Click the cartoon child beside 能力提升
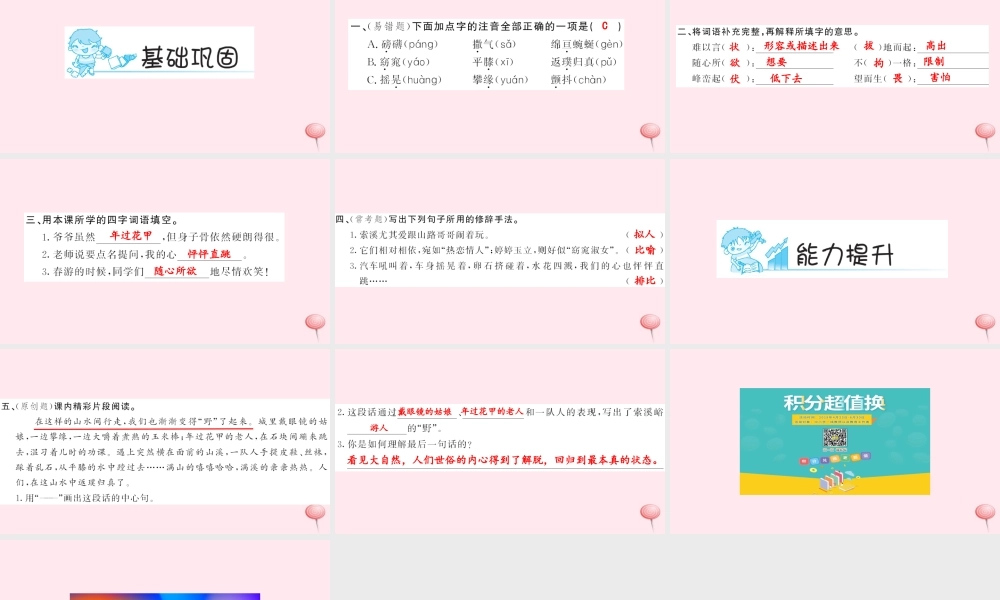Viewport: 1000px width, 600px height. pos(743,250)
